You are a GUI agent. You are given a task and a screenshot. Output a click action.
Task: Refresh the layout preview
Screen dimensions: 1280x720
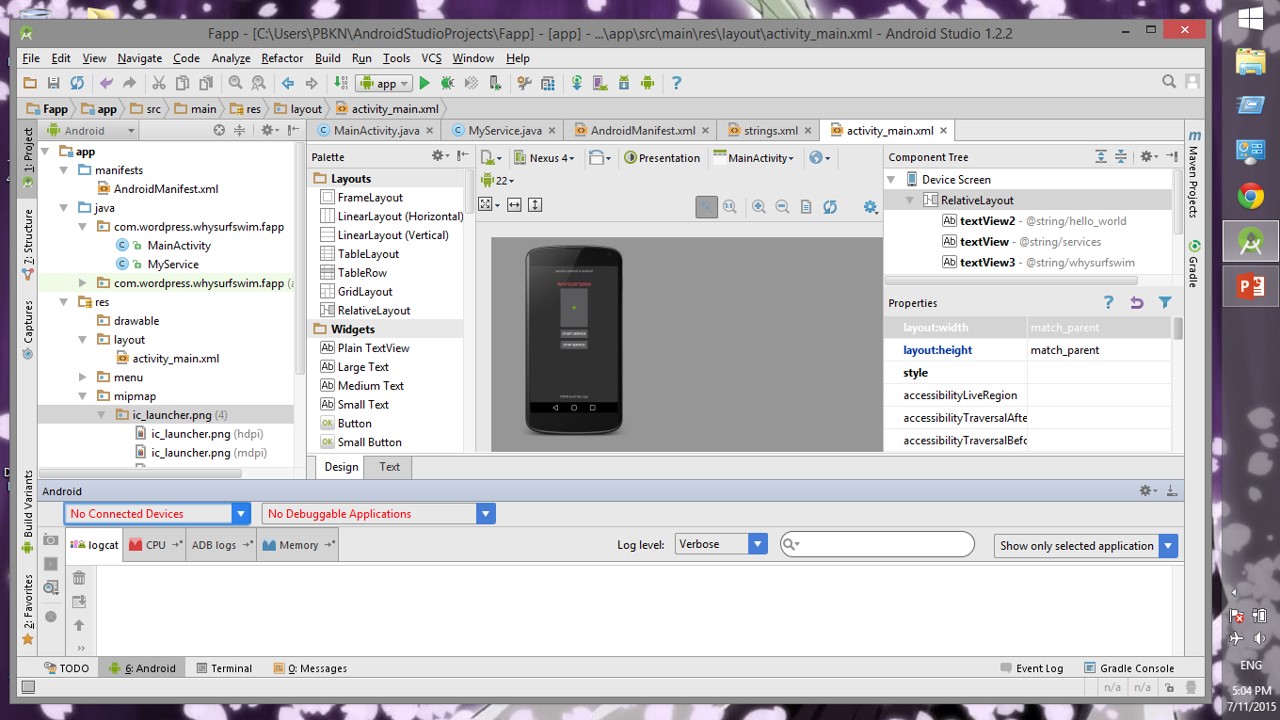tap(830, 206)
